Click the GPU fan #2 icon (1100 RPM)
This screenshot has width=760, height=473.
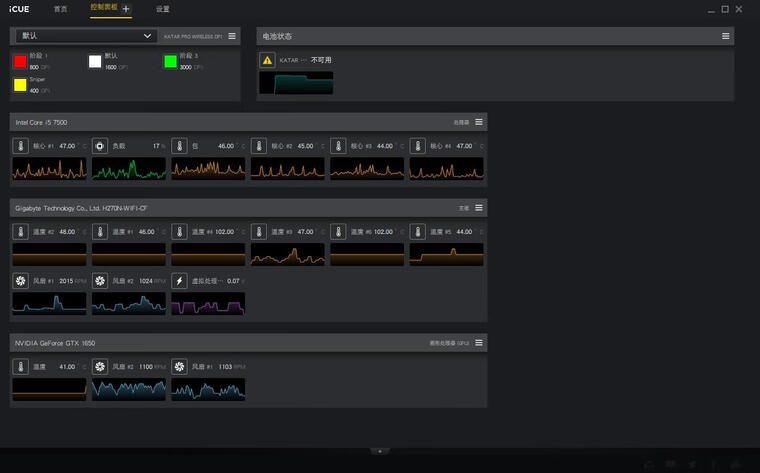click(x=100, y=366)
